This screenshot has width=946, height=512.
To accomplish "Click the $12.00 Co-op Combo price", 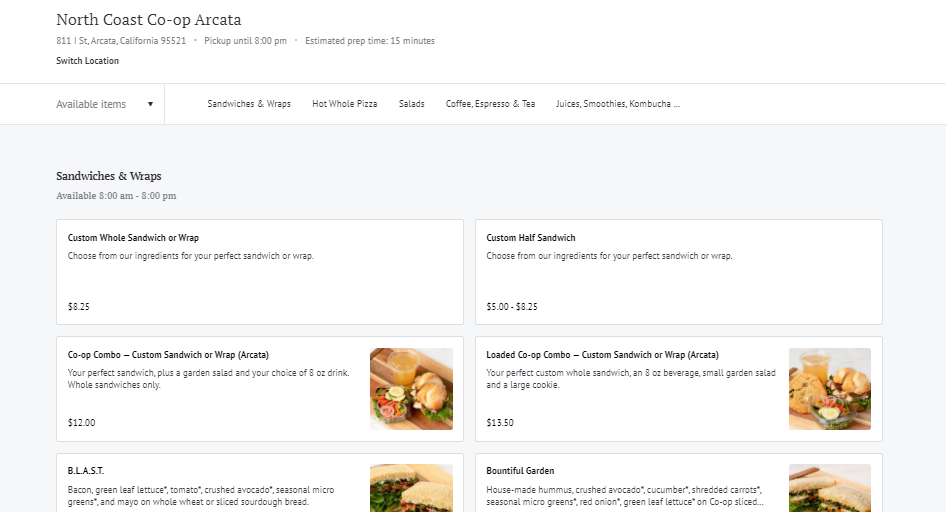I will [x=81, y=423].
